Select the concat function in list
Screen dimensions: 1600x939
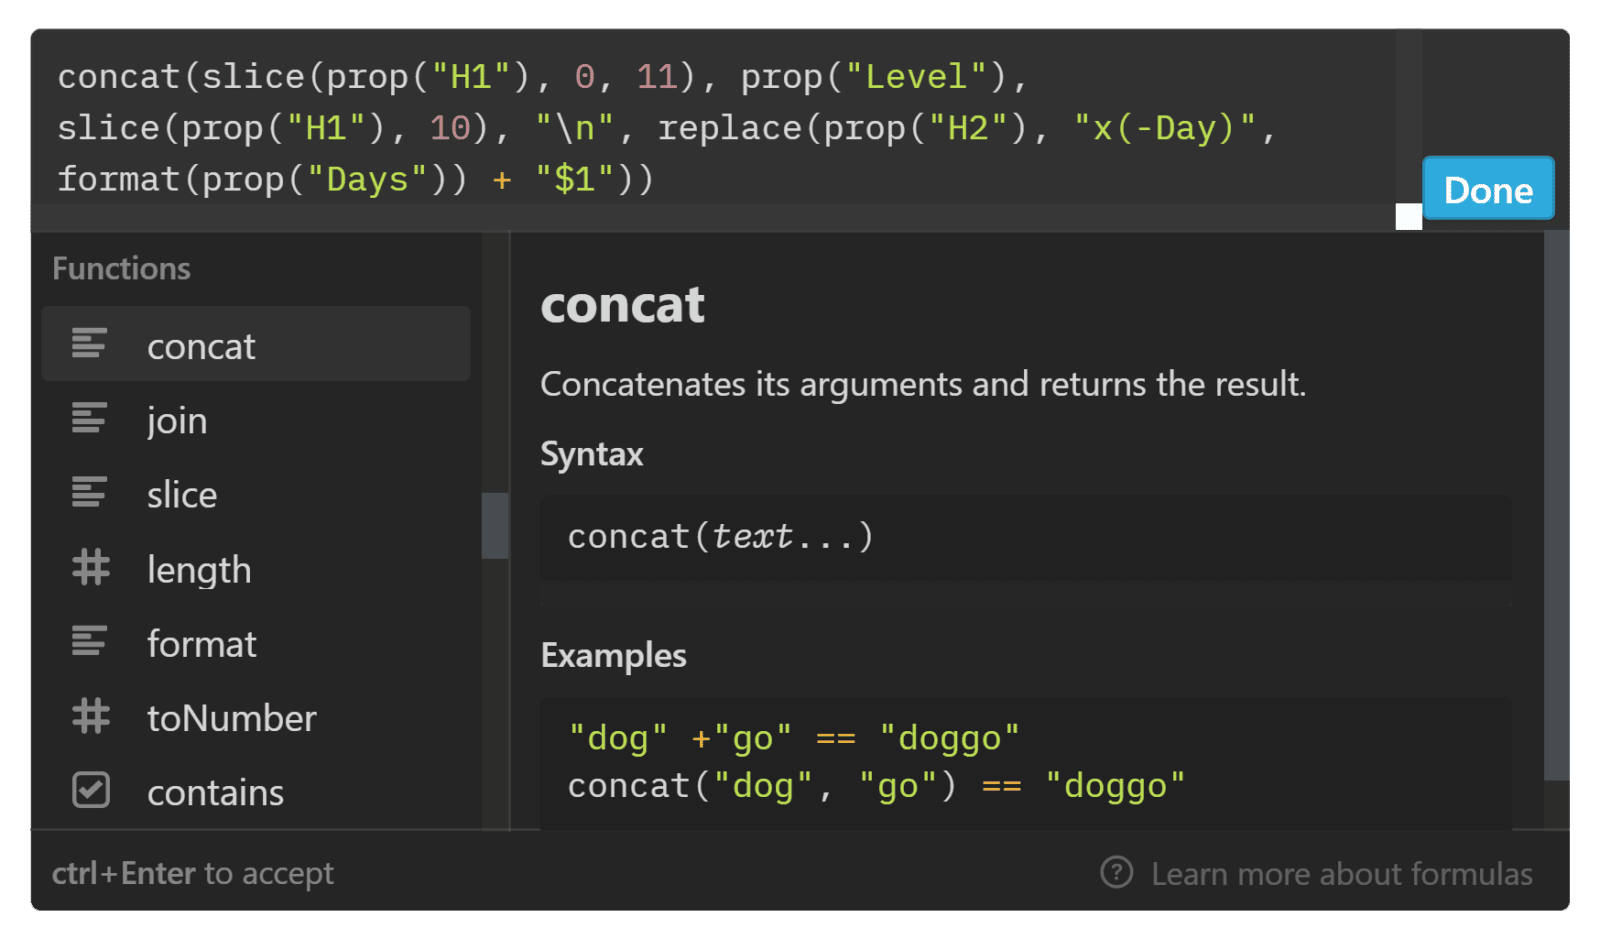[x=256, y=344]
